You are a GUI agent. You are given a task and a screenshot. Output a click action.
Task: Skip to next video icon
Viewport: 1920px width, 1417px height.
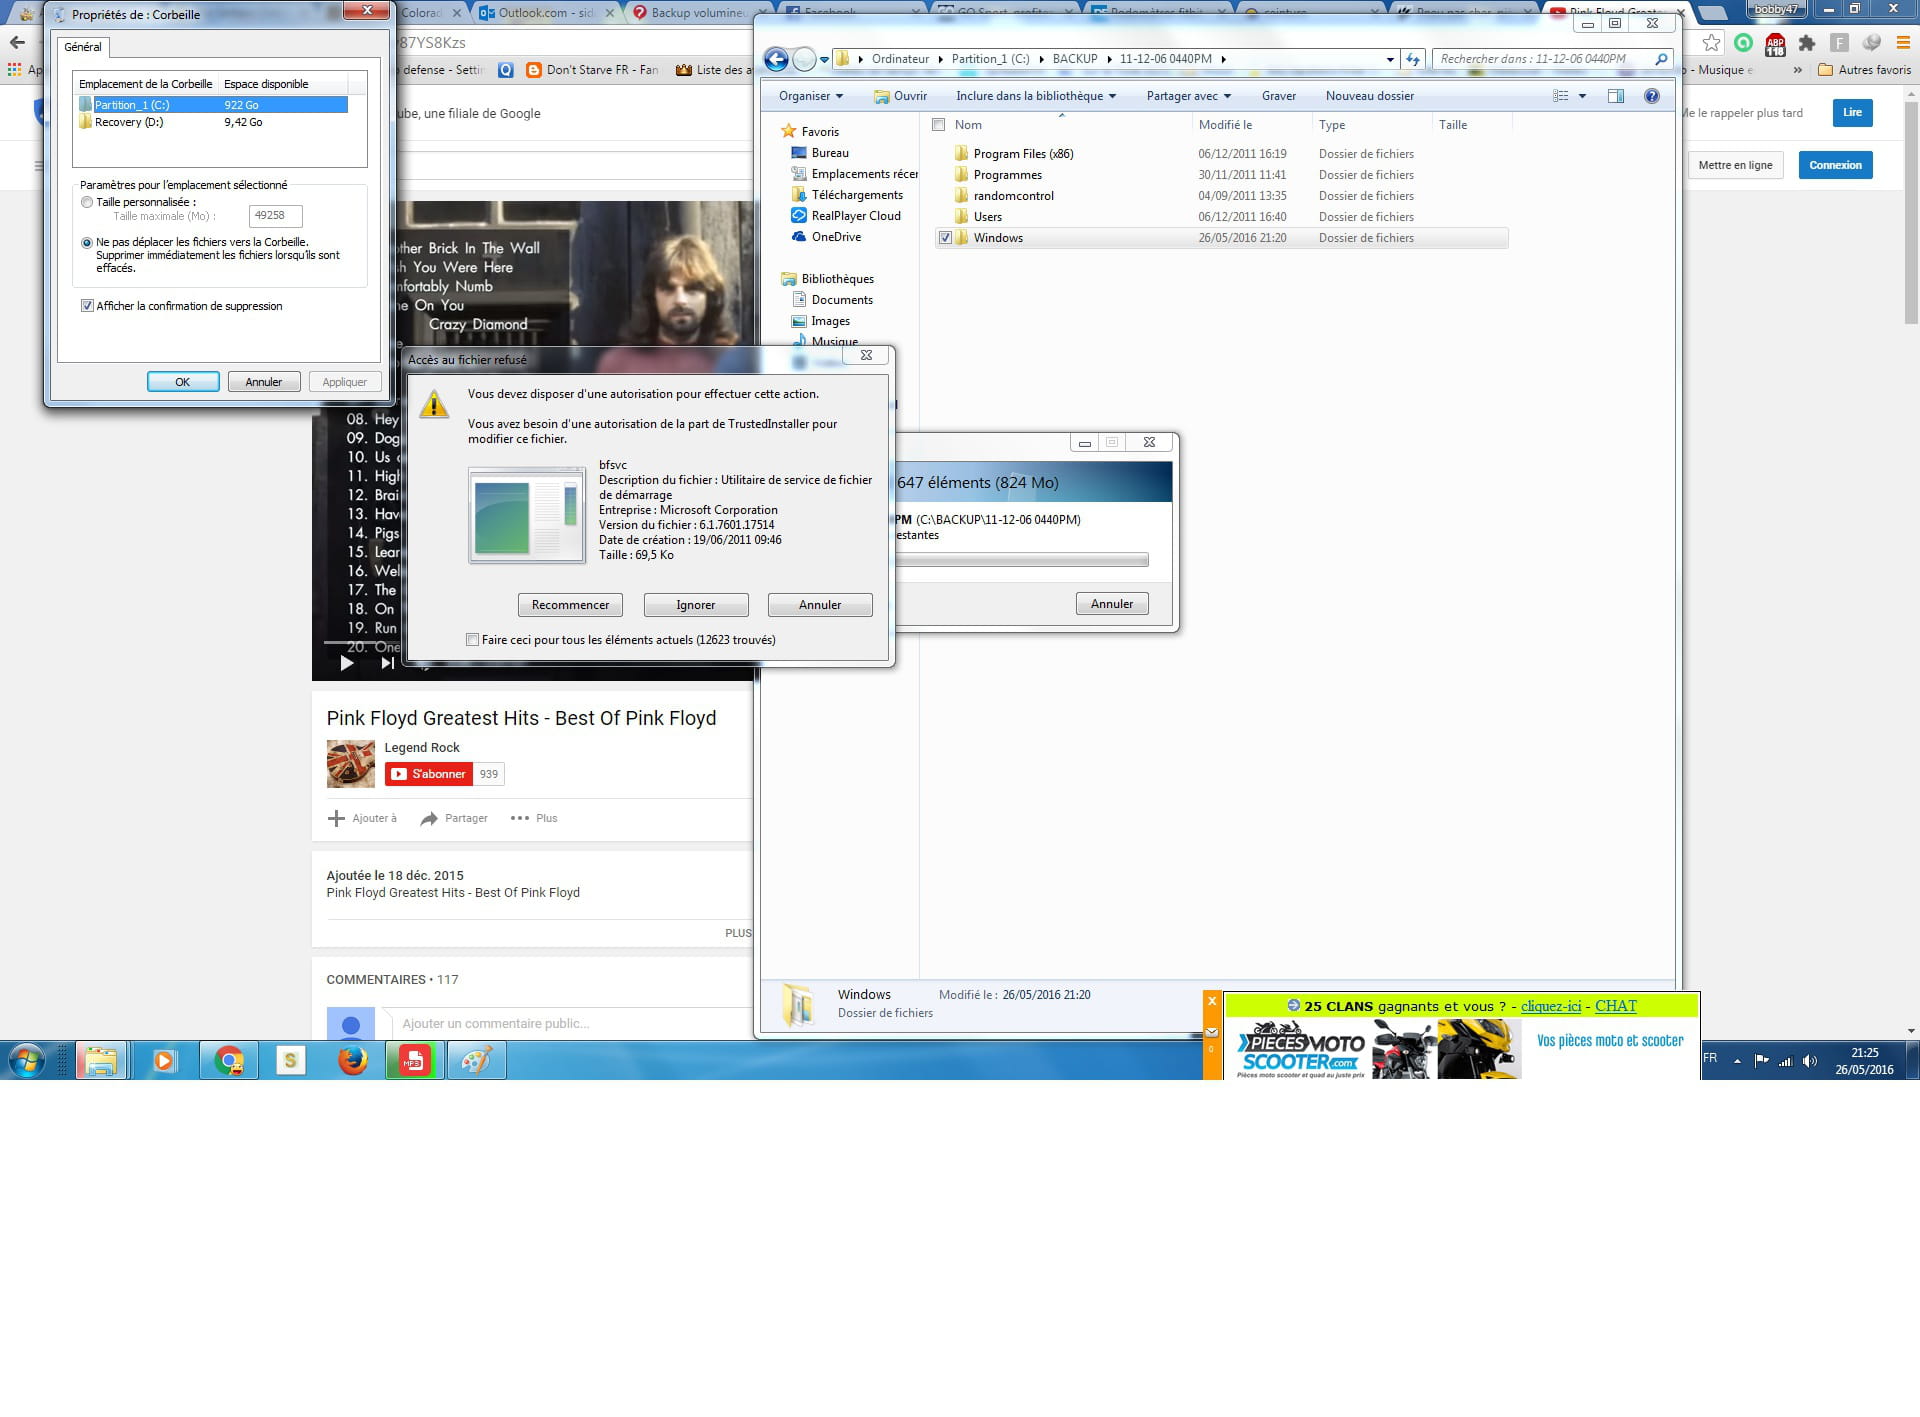tap(387, 662)
